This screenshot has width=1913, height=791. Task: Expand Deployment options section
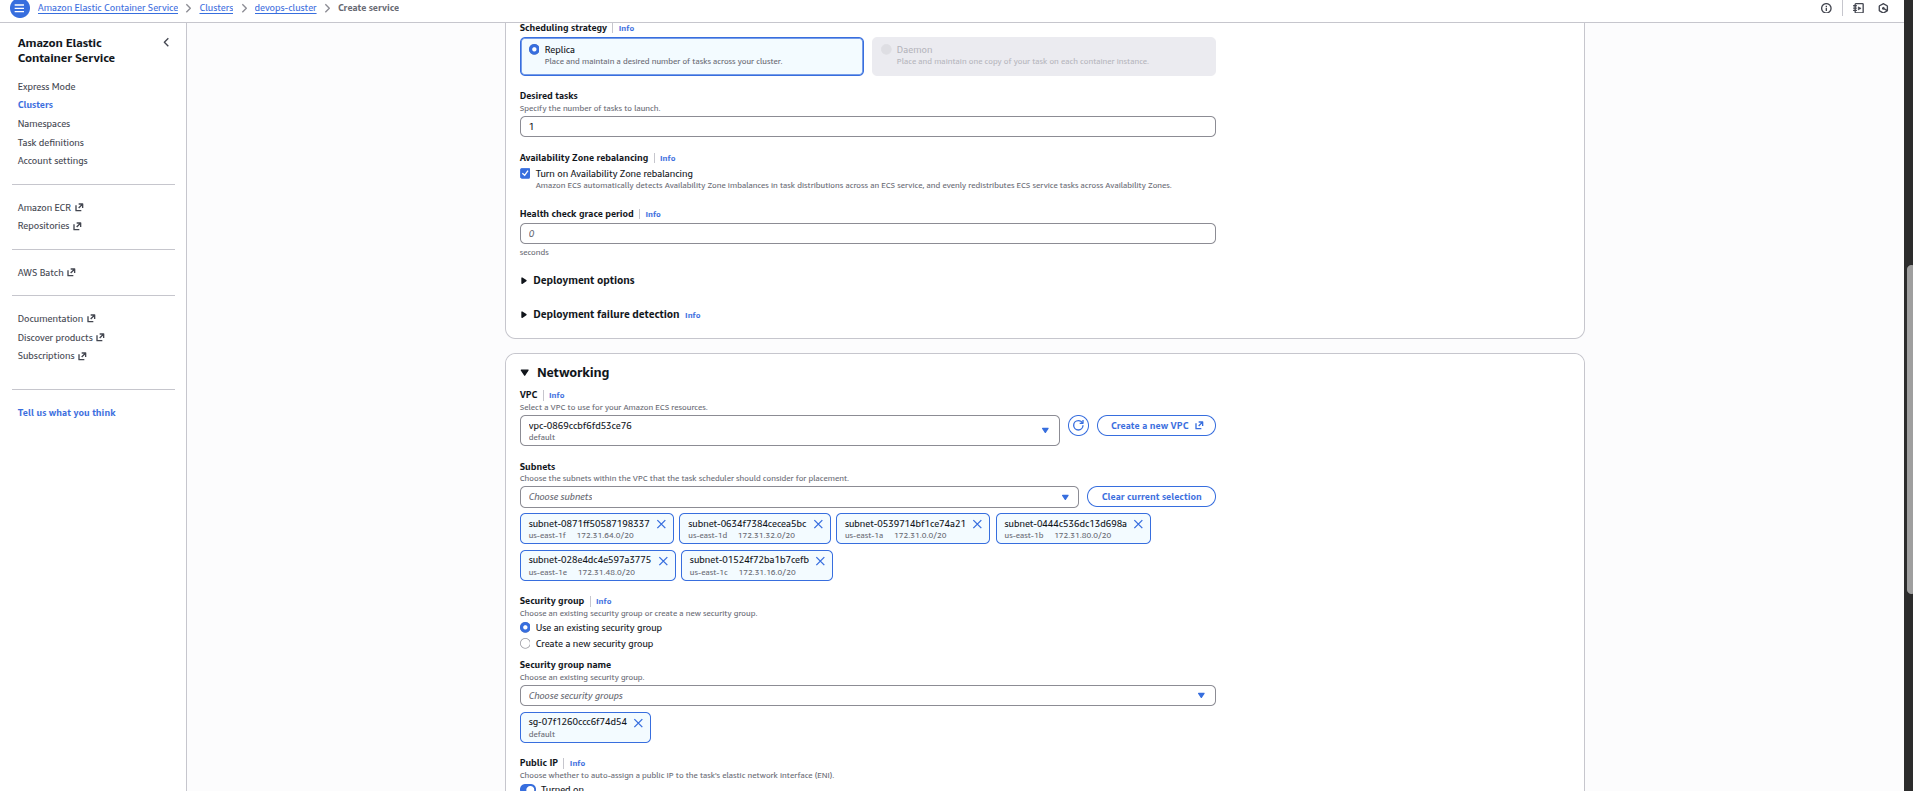(x=577, y=281)
